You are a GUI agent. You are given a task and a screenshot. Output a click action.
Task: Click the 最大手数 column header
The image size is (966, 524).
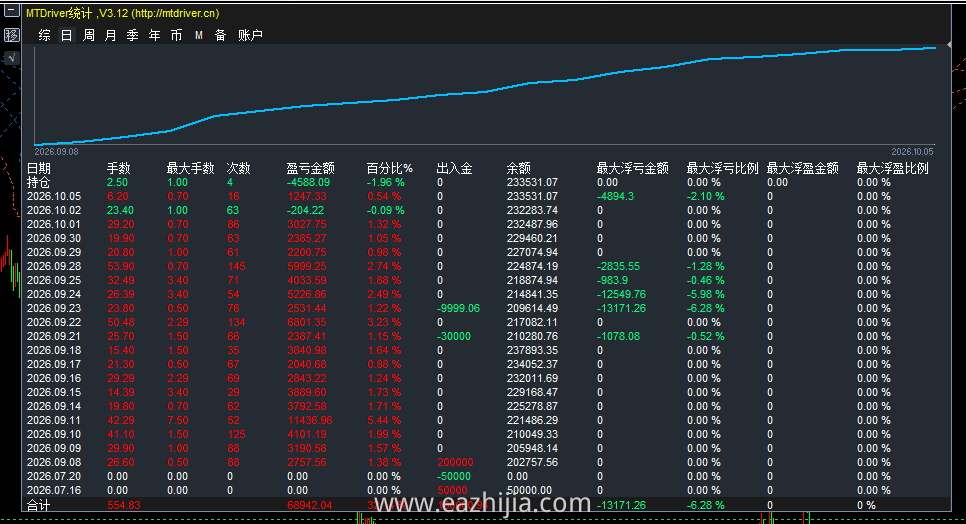pyautogui.click(x=190, y=168)
